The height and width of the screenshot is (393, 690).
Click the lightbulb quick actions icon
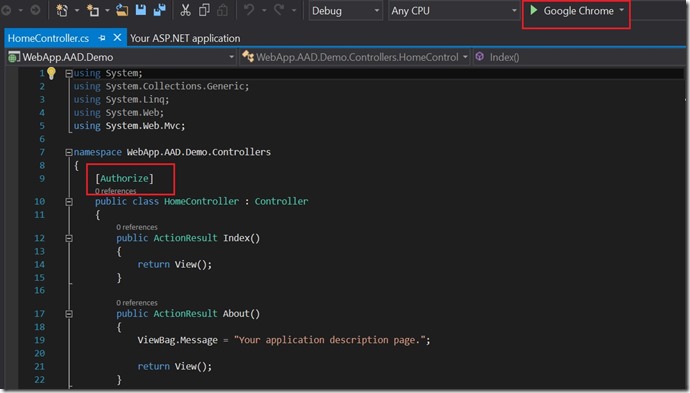[51, 73]
